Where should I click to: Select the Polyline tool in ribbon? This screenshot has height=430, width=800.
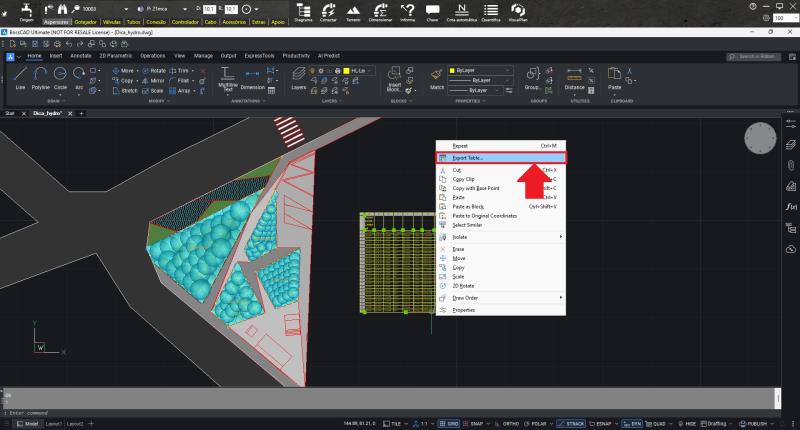[x=41, y=78]
